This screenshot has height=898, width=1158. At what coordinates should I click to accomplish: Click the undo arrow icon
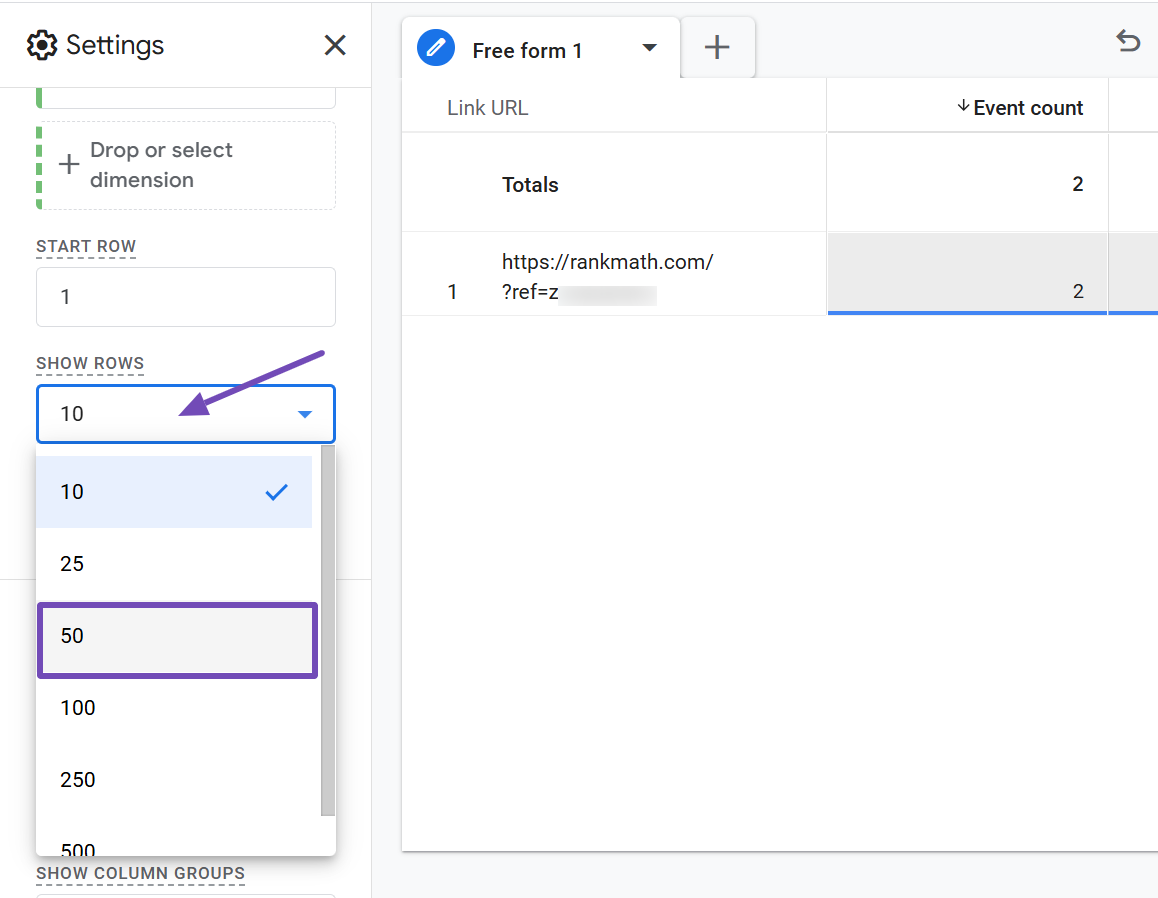click(x=1128, y=41)
